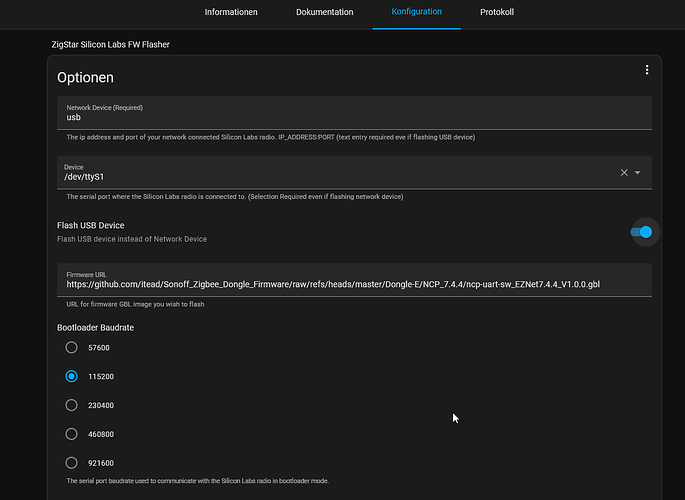Switch to the Informationen tab
The image size is (685, 500).
[231, 12]
